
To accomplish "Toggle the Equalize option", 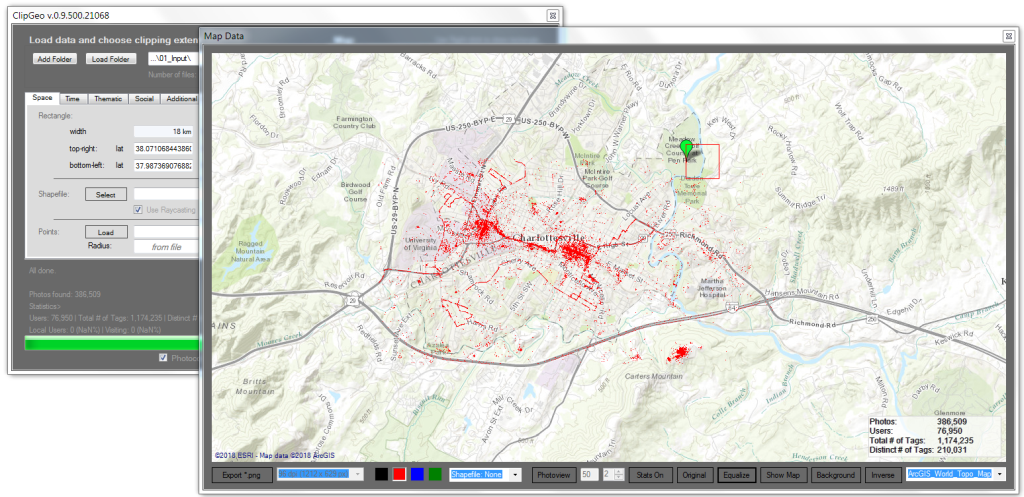I will point(735,474).
